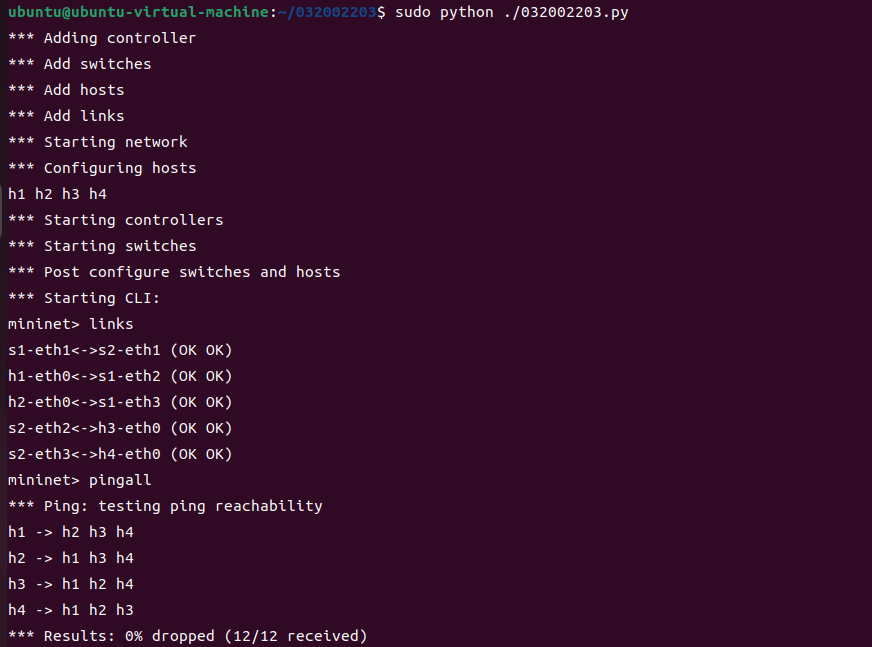Screen dimensions: 872x647
Task: Click the 'h4 -> h1 h2 h3' ping row
Action: pyautogui.click(x=71, y=610)
